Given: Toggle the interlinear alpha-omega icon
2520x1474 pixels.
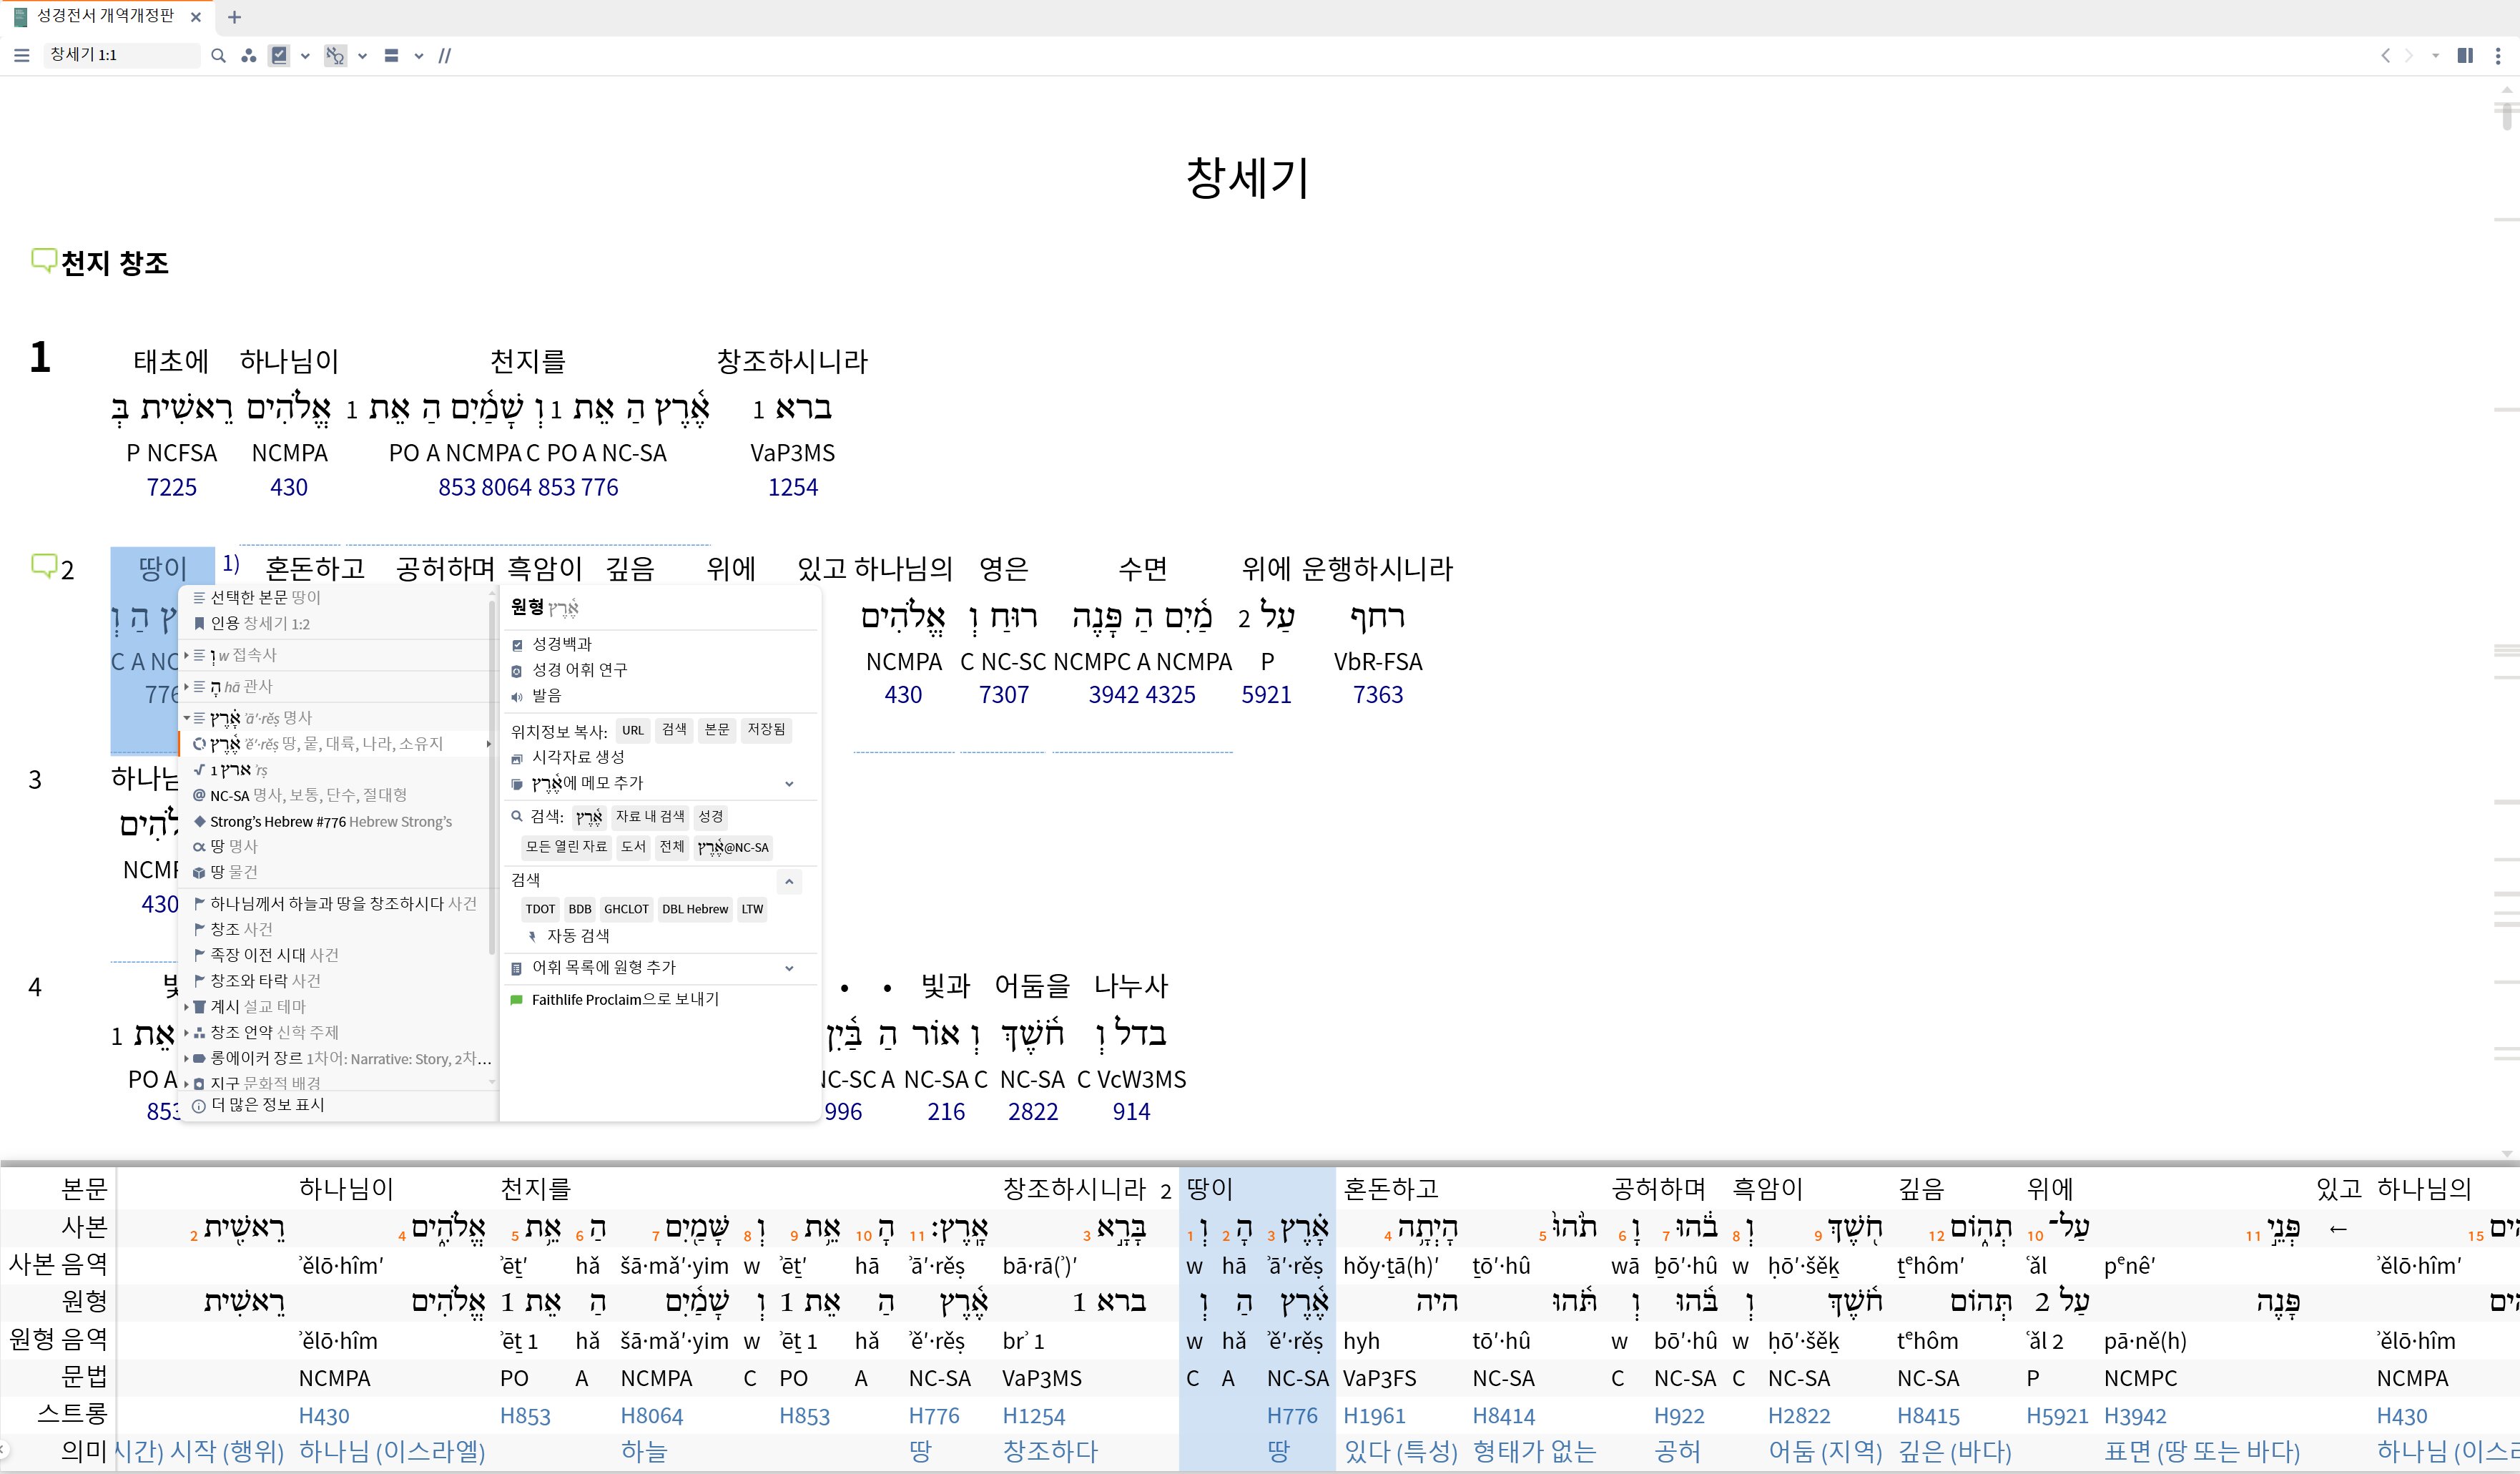Looking at the screenshot, I should (x=335, y=56).
